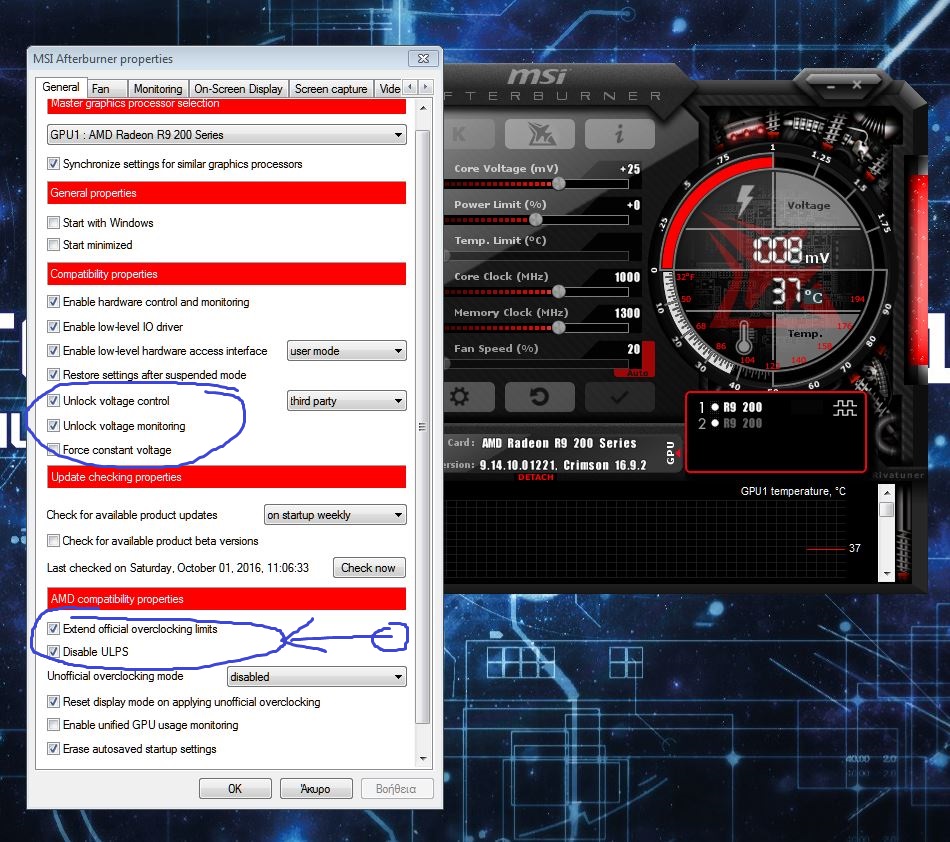
Task: Open the Screen capture tab
Action: [331, 89]
